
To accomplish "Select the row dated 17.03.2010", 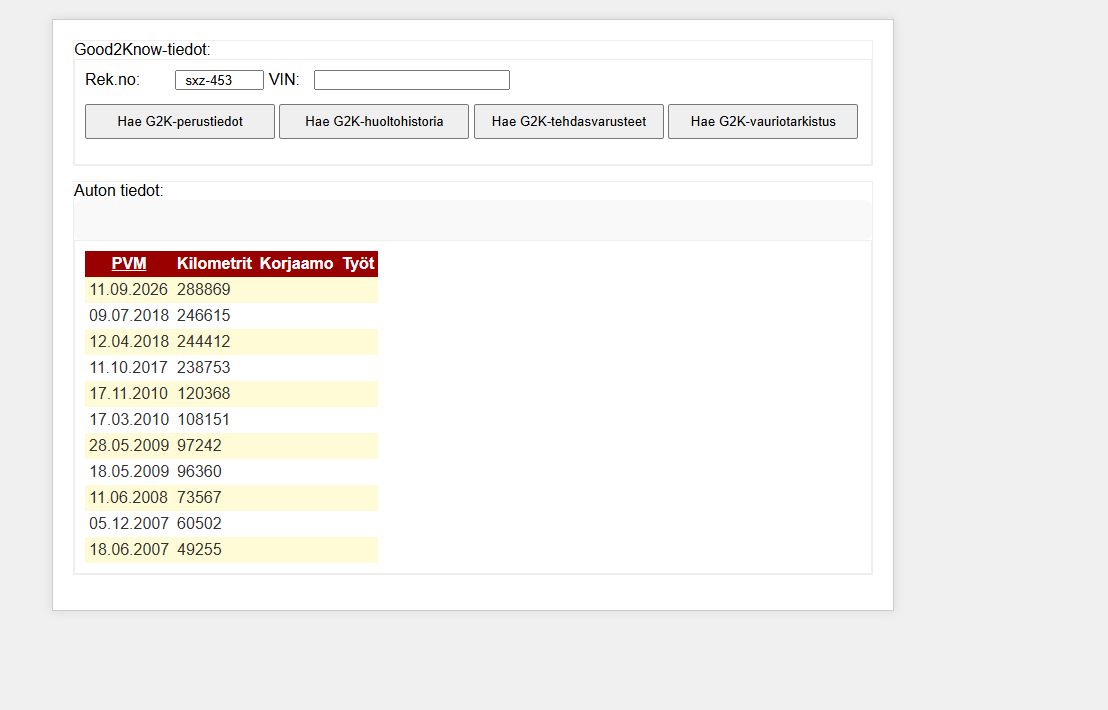I will pos(231,420).
